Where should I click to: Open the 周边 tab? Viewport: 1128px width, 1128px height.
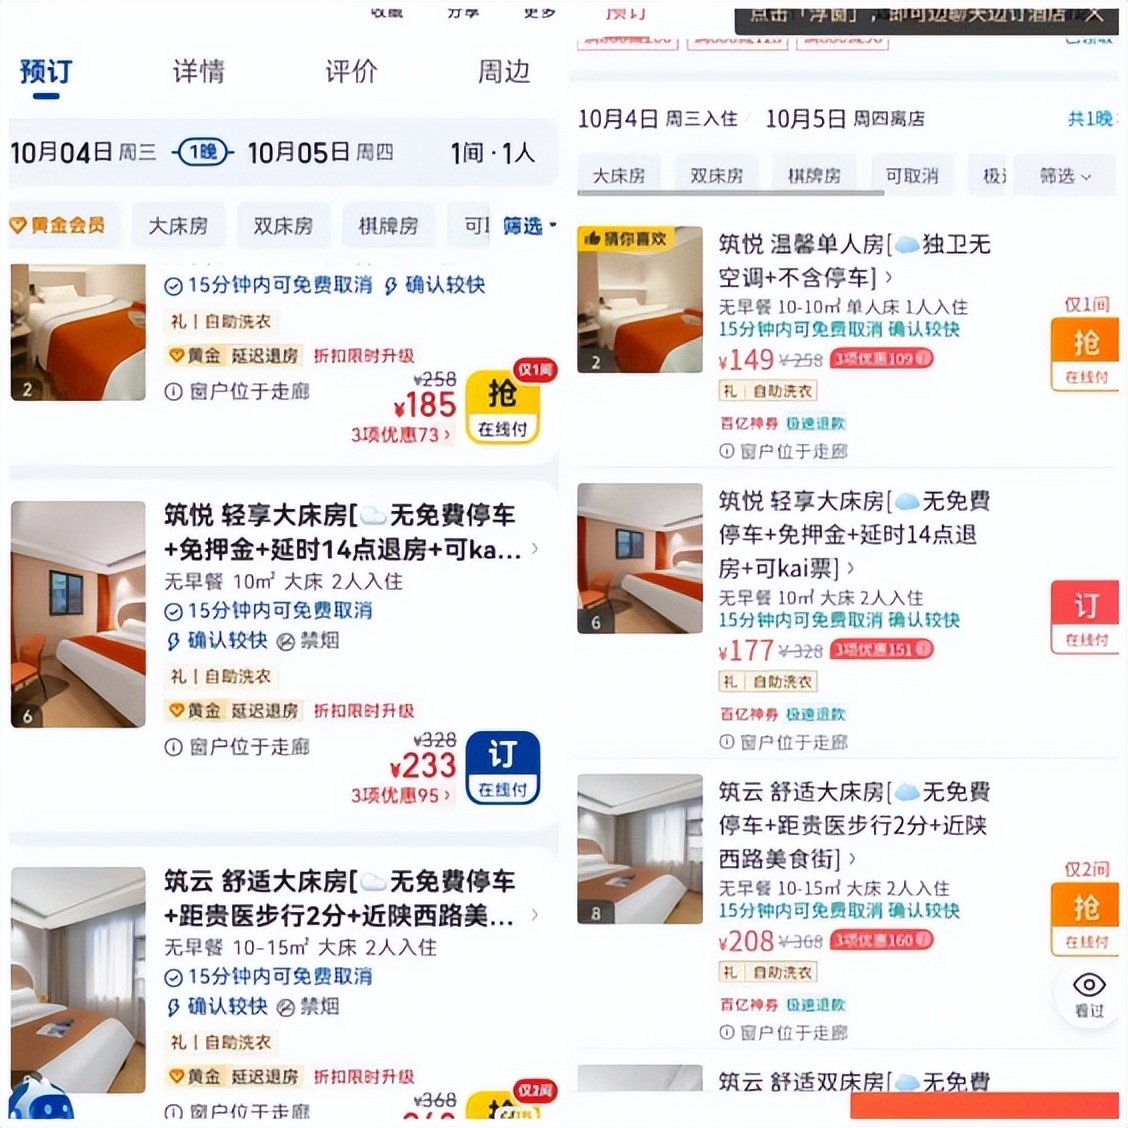click(x=504, y=71)
